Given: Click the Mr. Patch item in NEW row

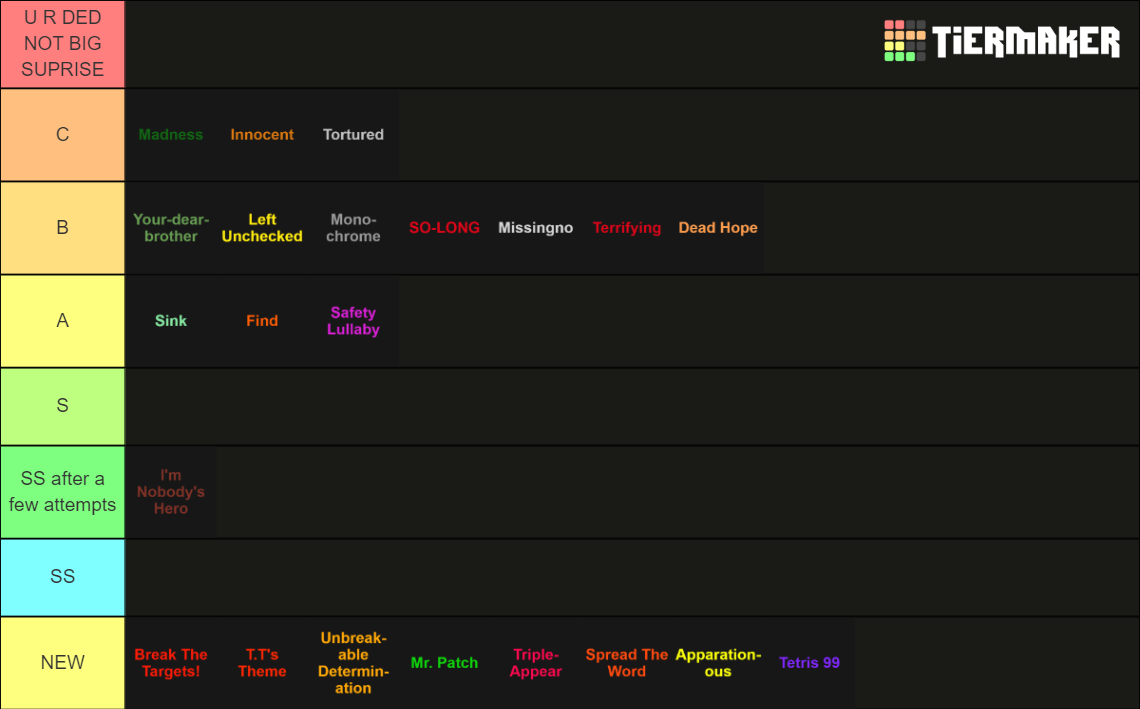Looking at the screenshot, I should coord(444,662).
